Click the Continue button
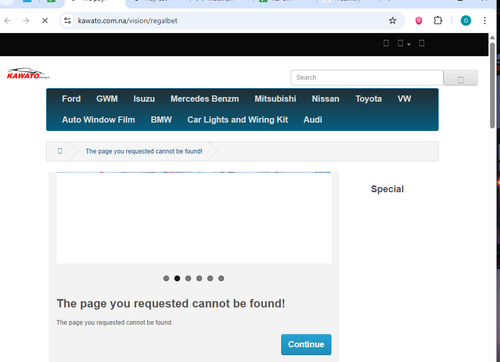Image resolution: width=500 pixels, height=362 pixels. 306,344
